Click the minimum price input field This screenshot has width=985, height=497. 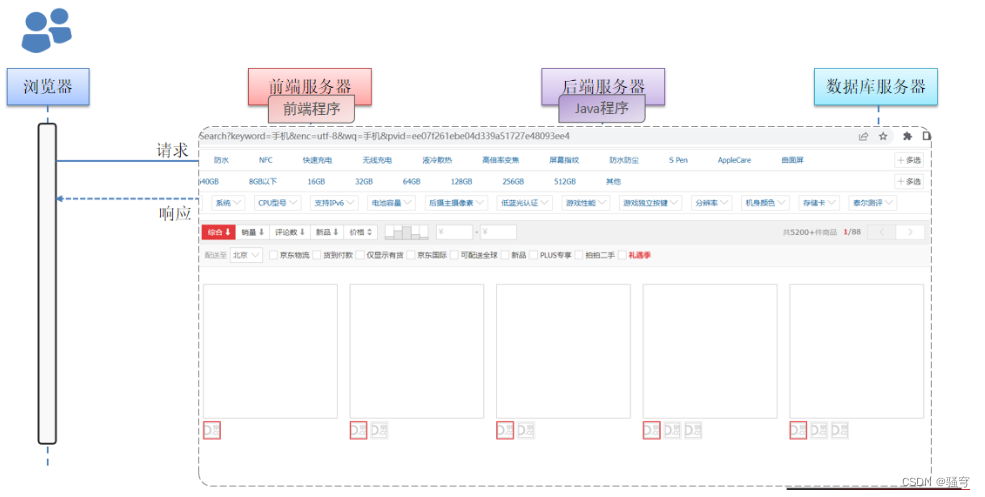[454, 232]
